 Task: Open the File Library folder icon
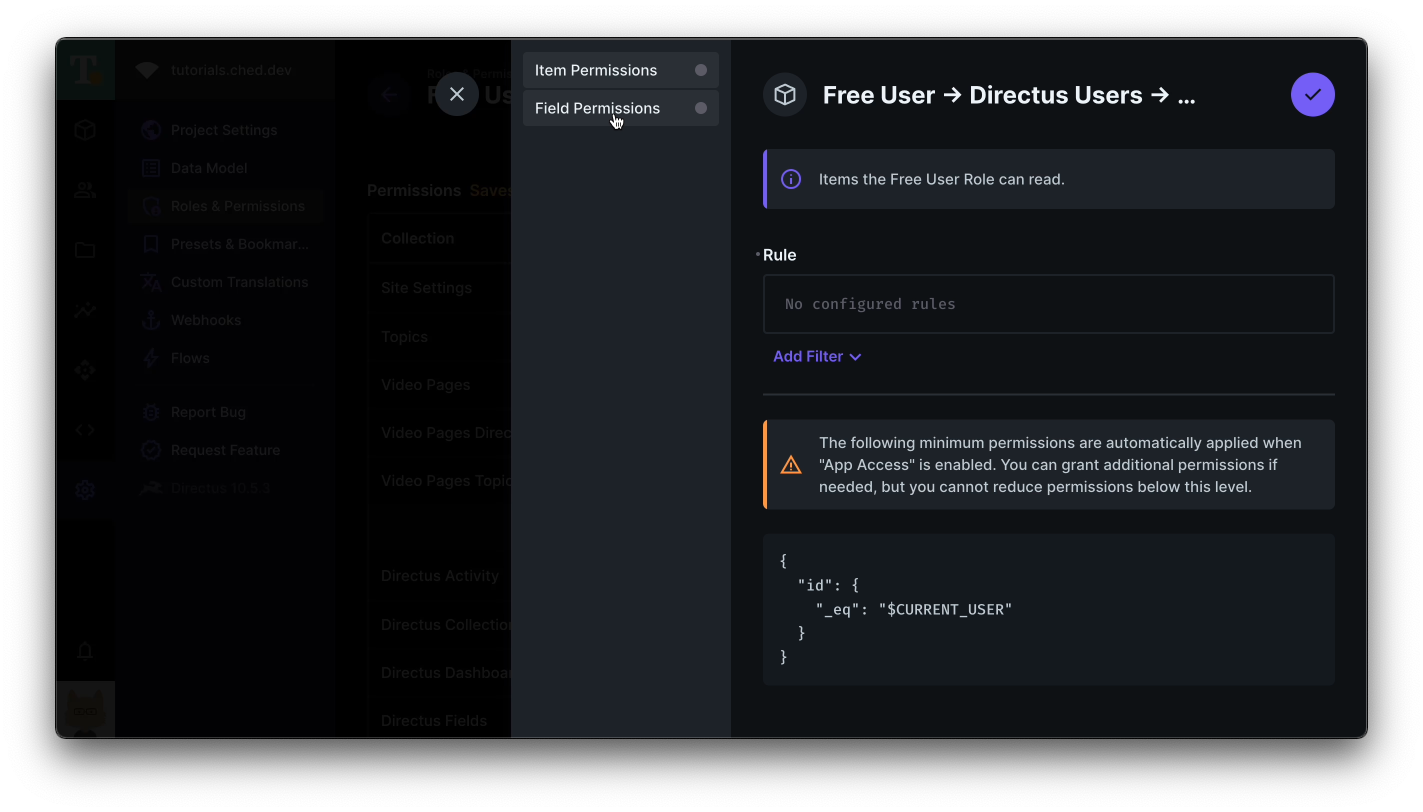tap(85, 249)
